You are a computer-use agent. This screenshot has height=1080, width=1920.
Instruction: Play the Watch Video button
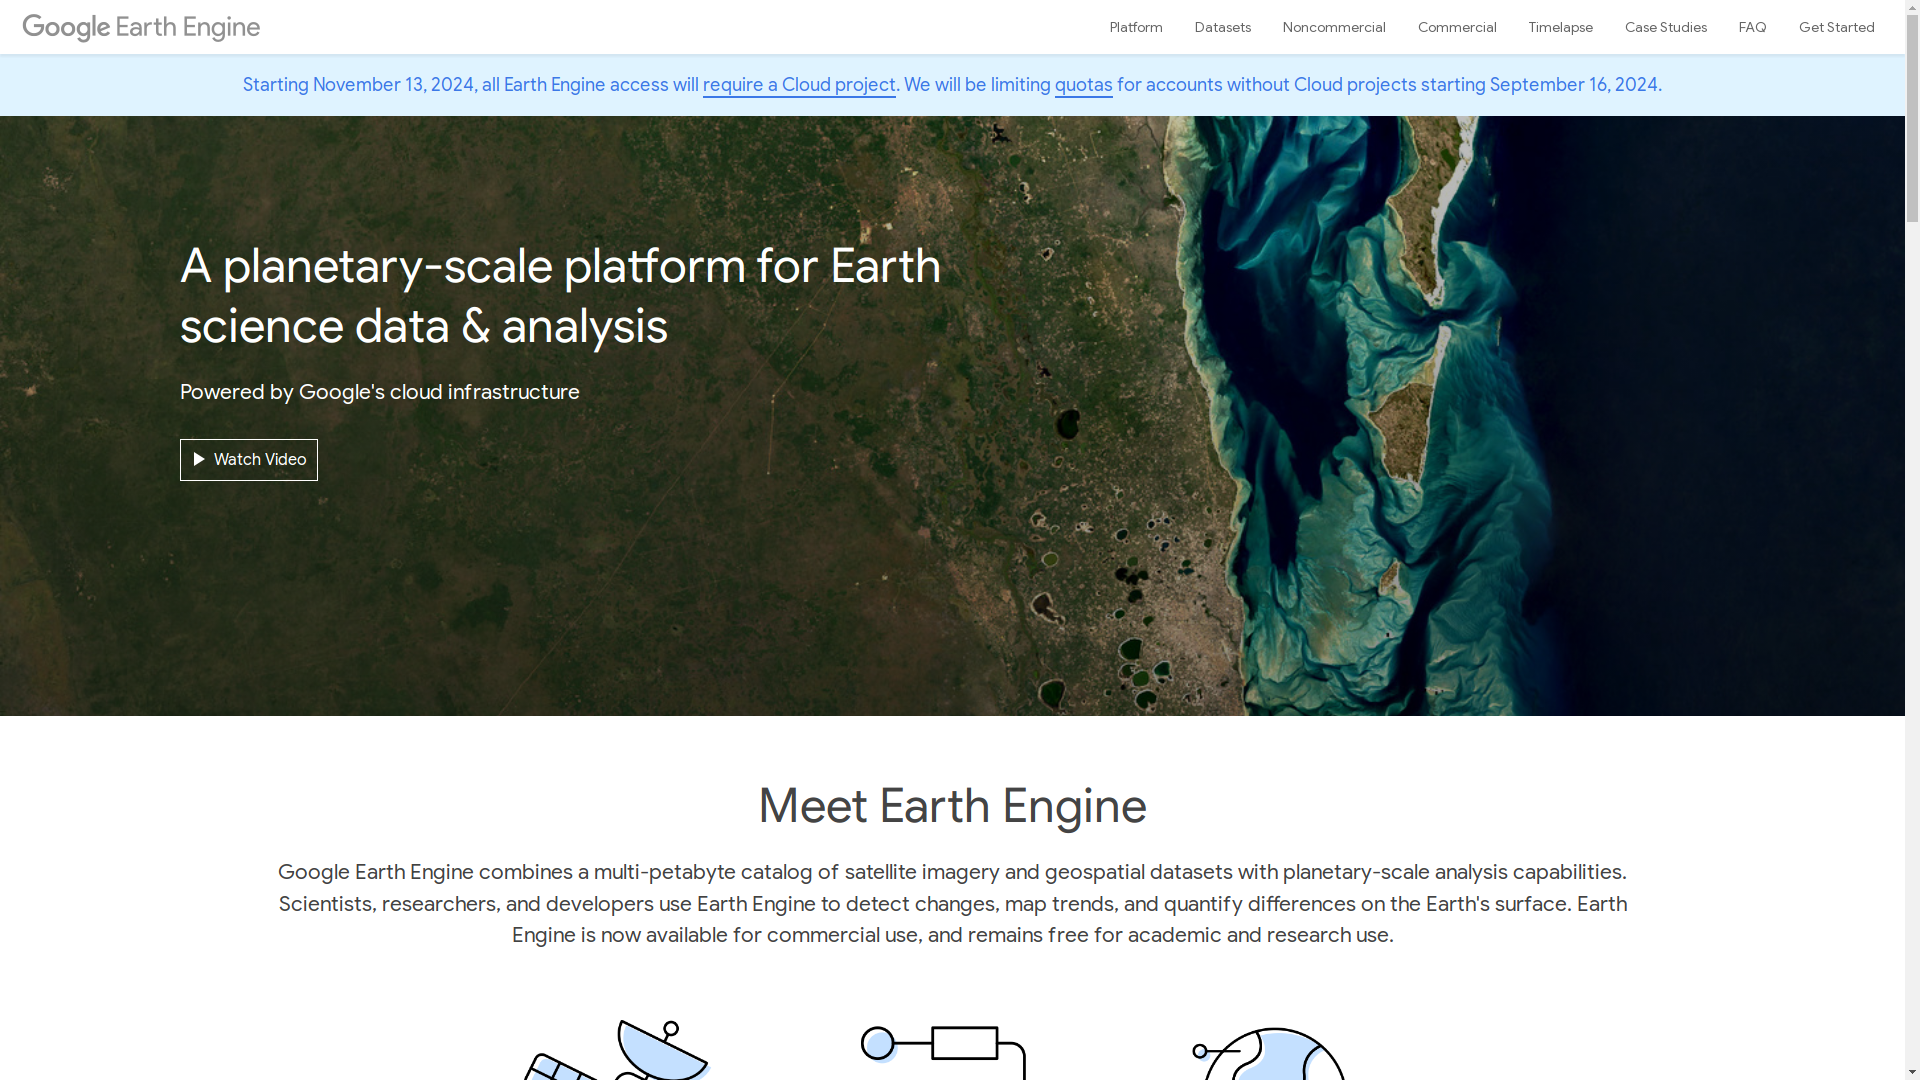[x=249, y=460]
